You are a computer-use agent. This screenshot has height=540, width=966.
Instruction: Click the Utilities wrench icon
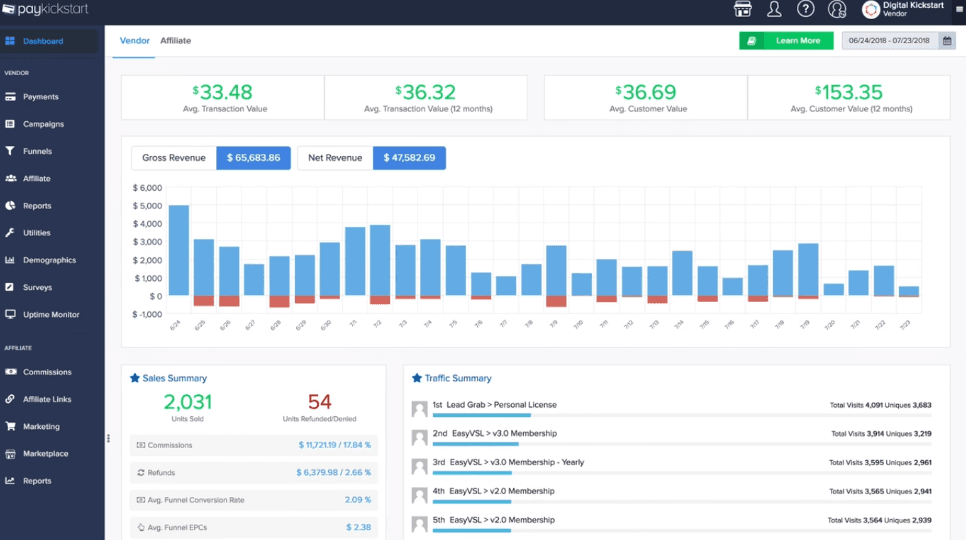pos(10,233)
